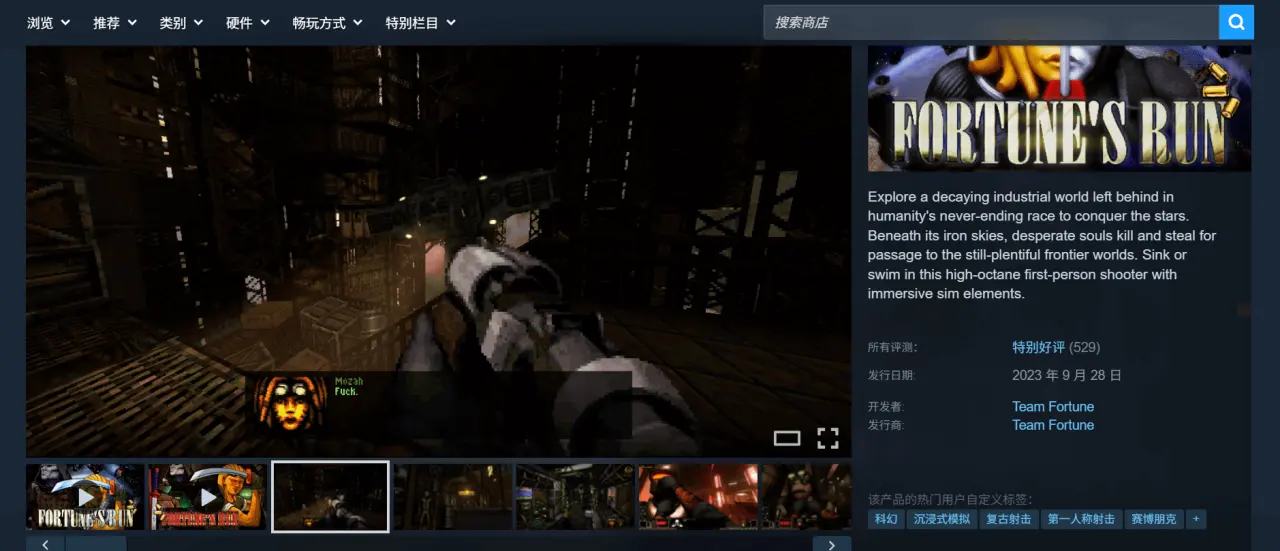Image resolution: width=1280 pixels, height=551 pixels.
Task: Expand the 类别 menu
Action: [x=181, y=23]
